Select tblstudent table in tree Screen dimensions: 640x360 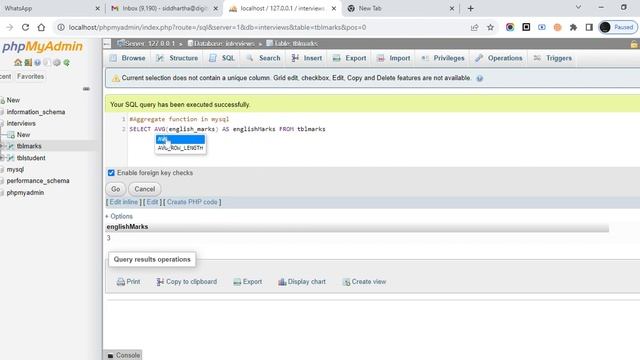click(31, 158)
